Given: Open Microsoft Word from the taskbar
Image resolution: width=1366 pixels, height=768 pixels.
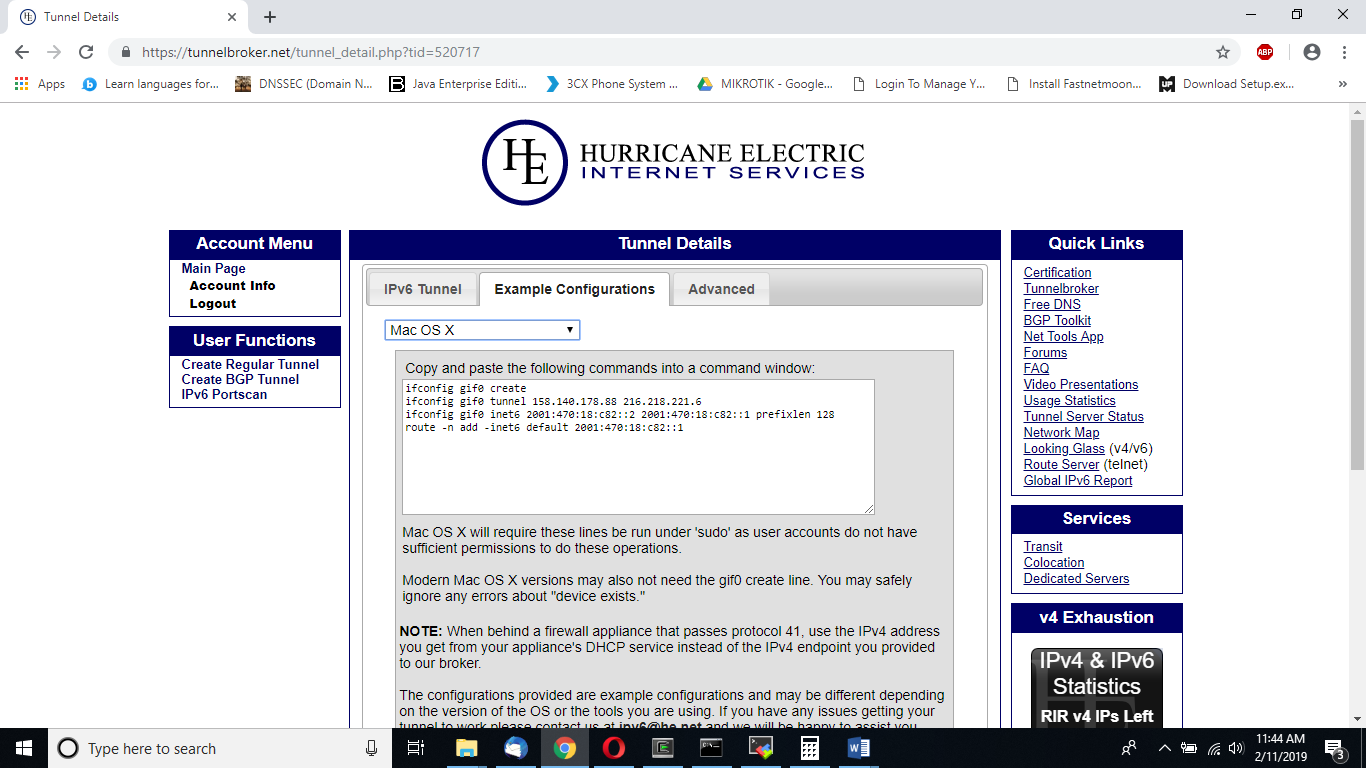Looking at the screenshot, I should (859, 748).
